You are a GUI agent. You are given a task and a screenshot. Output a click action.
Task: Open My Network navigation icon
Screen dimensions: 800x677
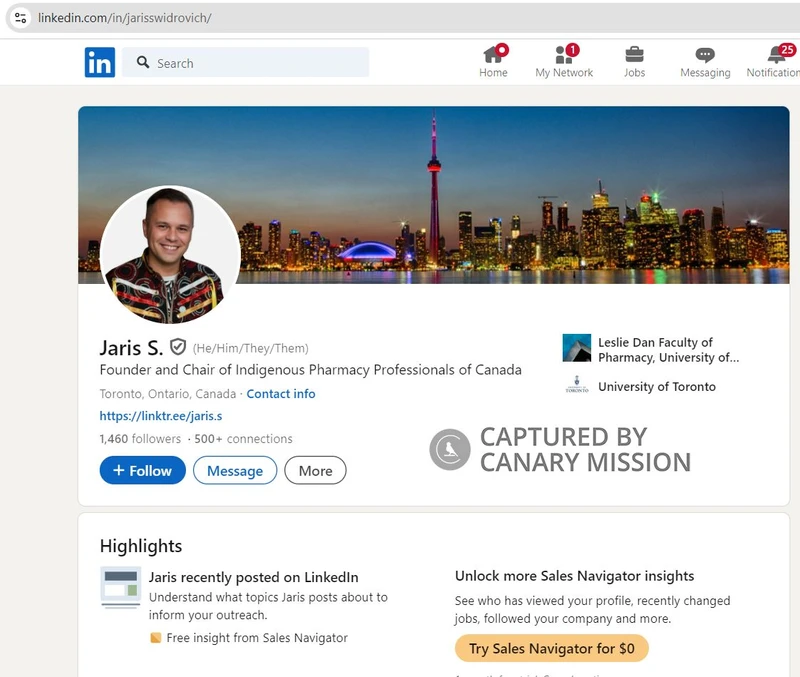(564, 54)
